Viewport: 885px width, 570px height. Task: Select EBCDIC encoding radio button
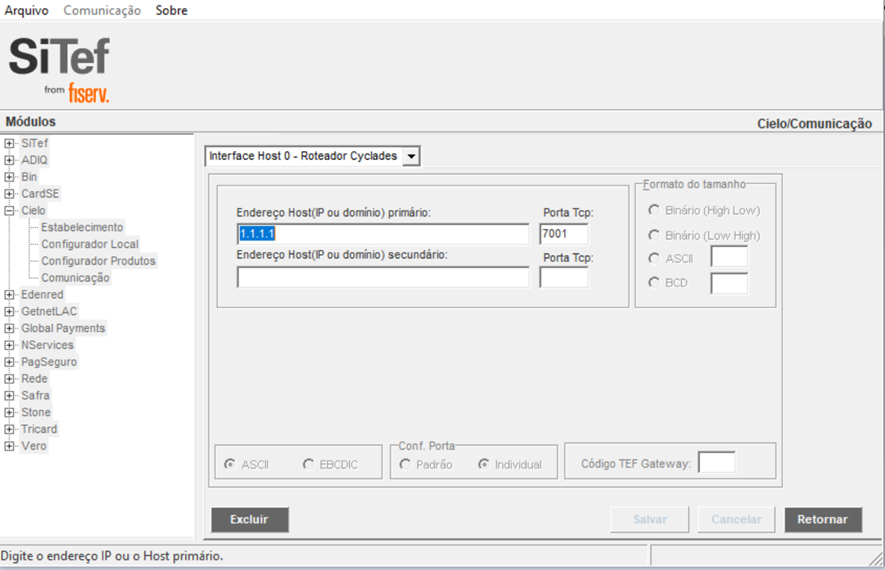(308, 464)
